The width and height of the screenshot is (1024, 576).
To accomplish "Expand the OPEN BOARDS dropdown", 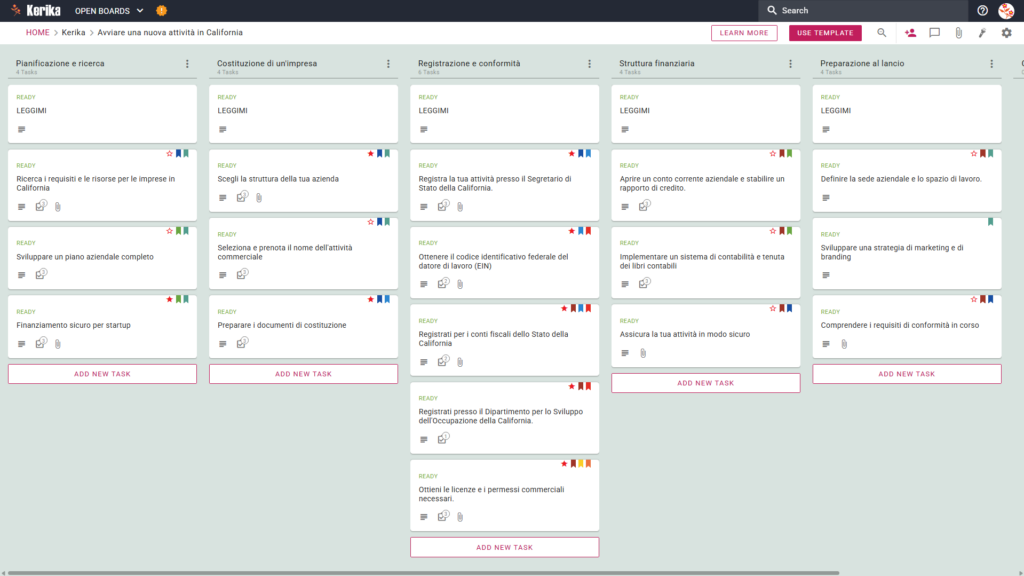I will (x=109, y=10).
